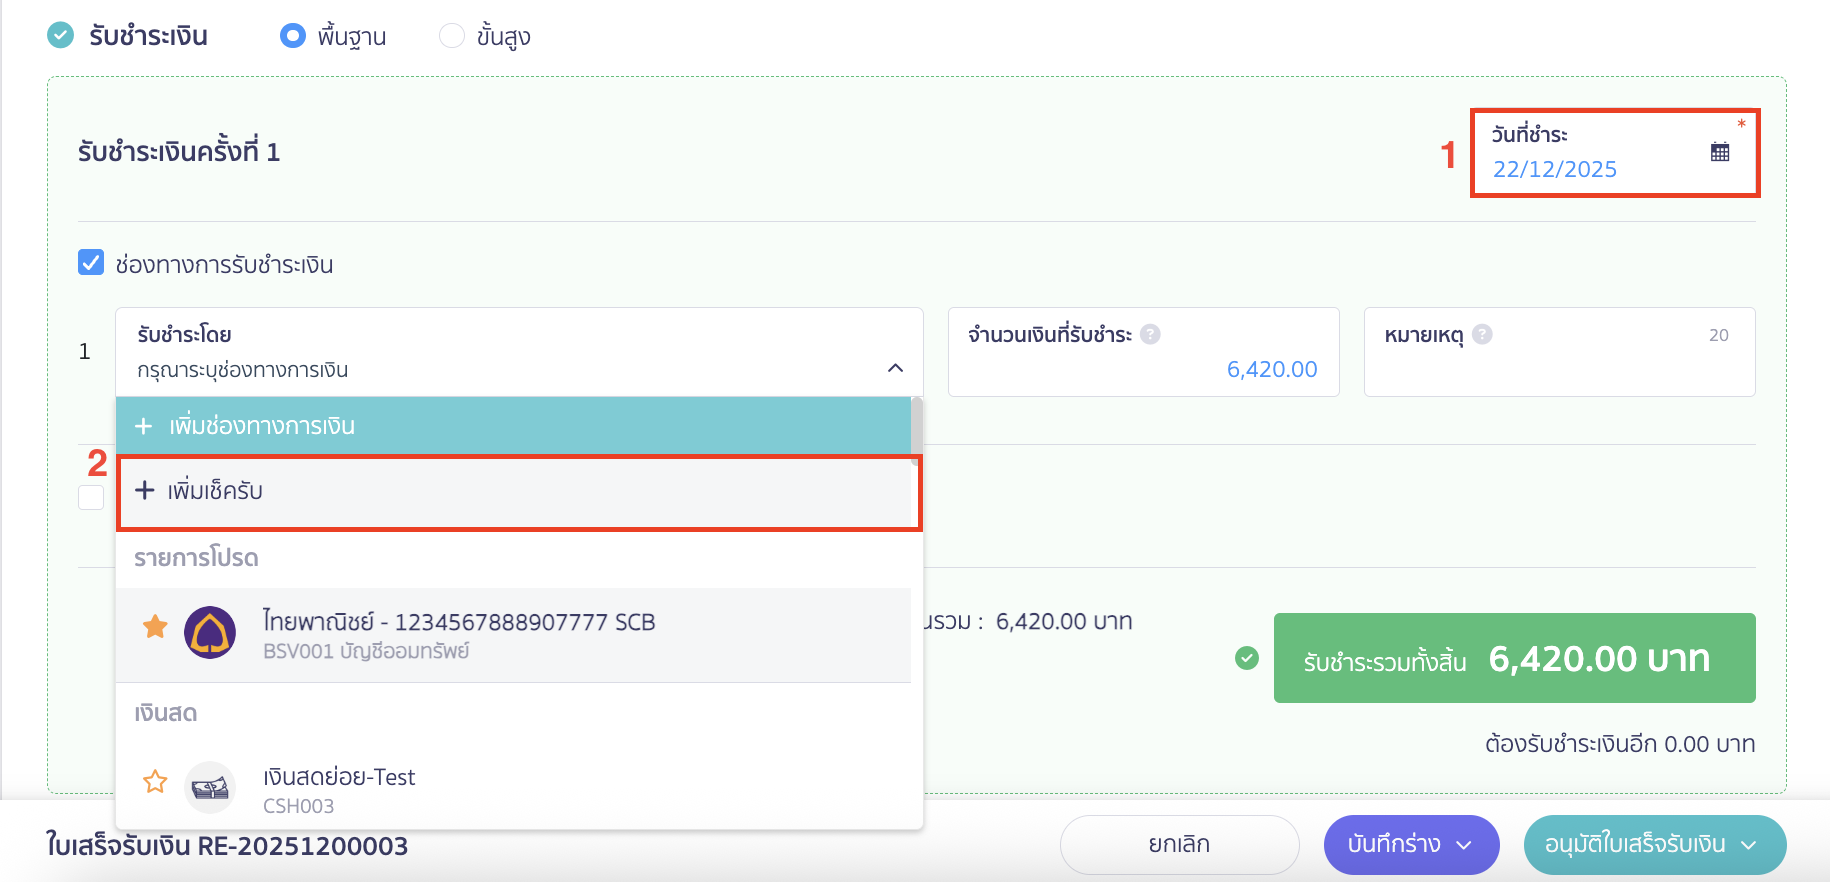The width and height of the screenshot is (1830, 882).
Task: Open the อนุมัติใบเสร็จรับเงิน dropdown arrow
Action: click(x=1749, y=845)
